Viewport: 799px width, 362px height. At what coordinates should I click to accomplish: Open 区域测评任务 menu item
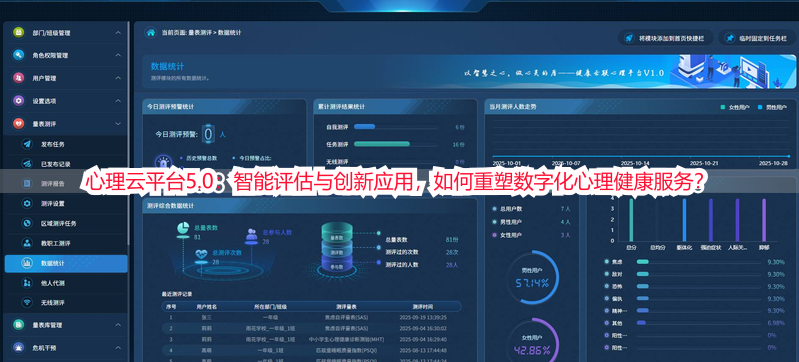[x=66, y=223]
